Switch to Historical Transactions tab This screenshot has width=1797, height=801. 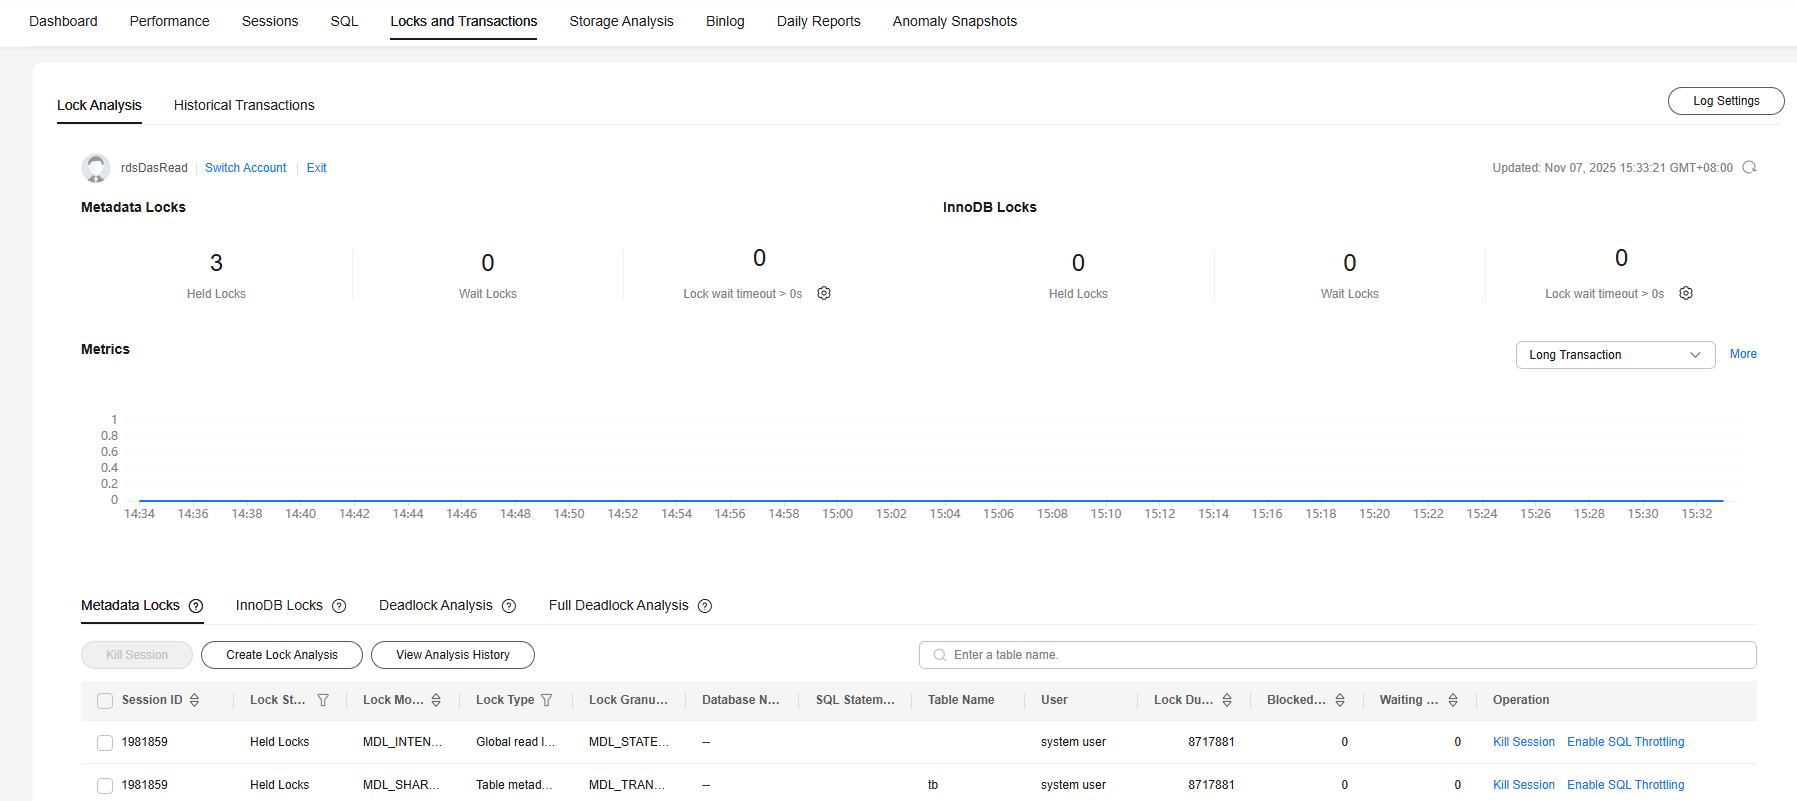[x=244, y=105]
